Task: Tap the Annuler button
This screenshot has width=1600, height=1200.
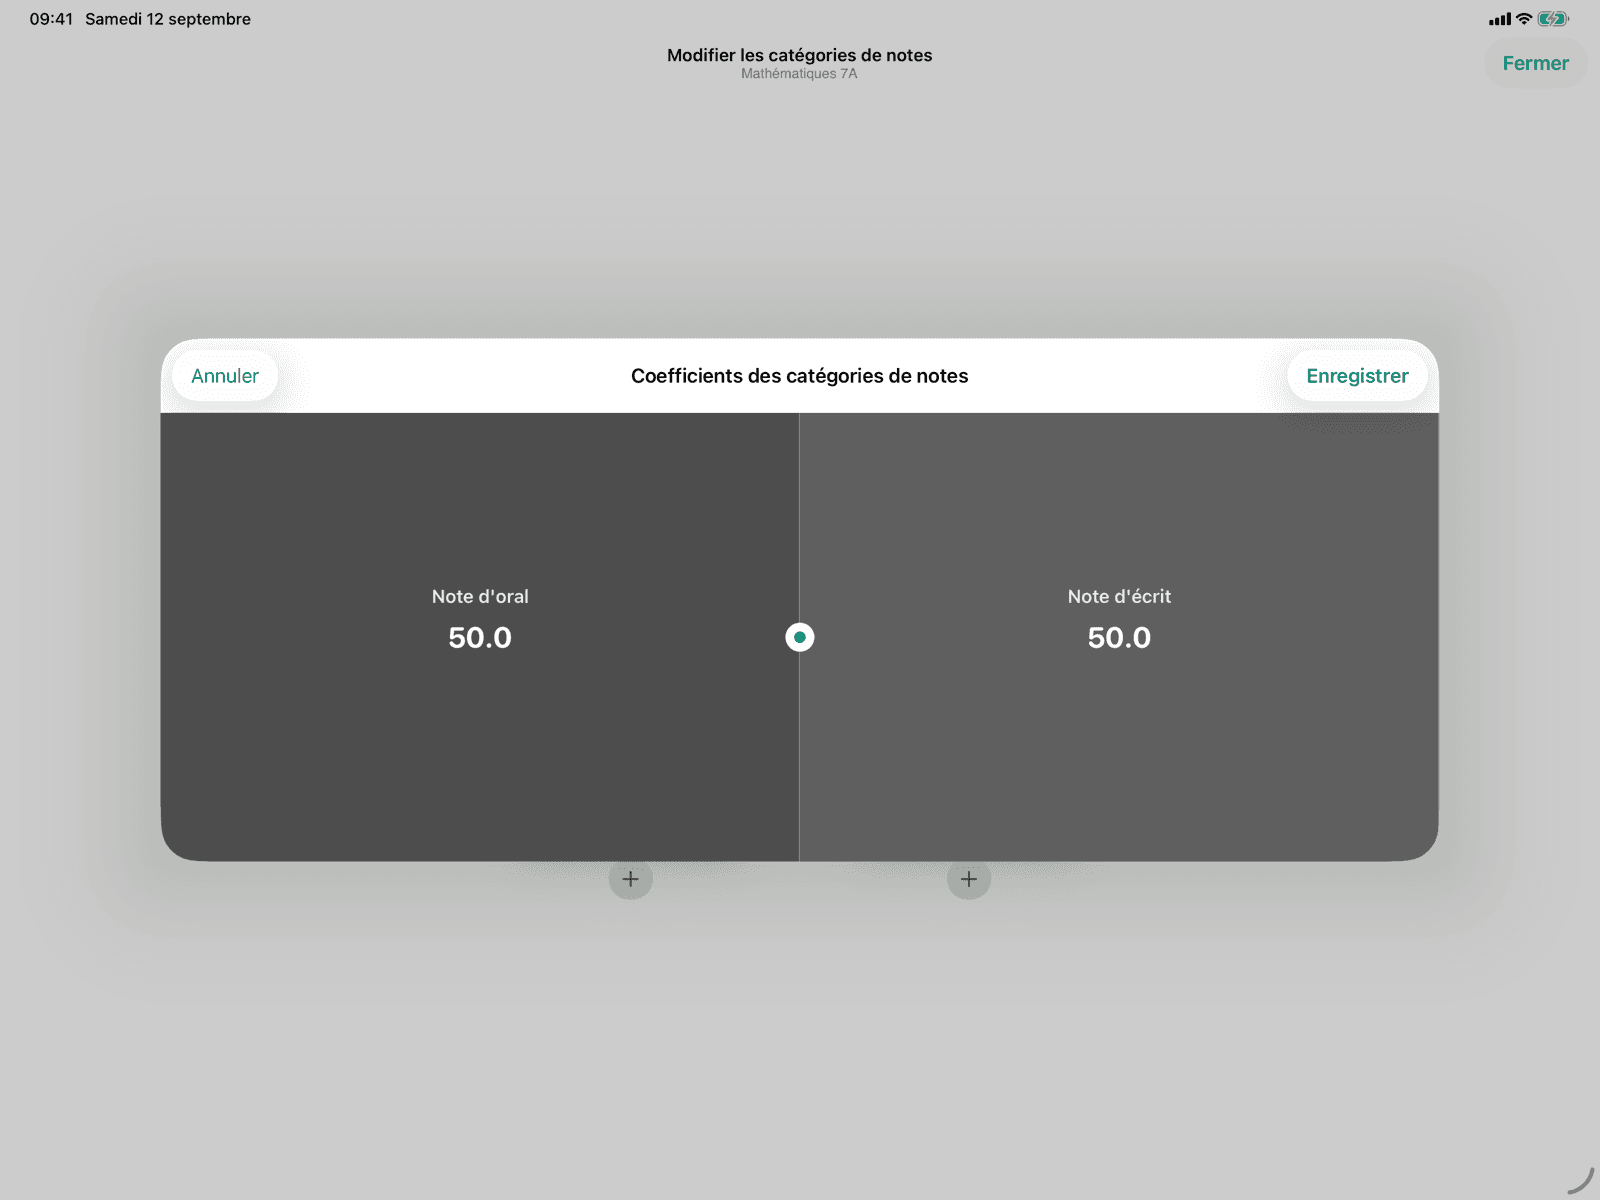Action: tap(225, 376)
